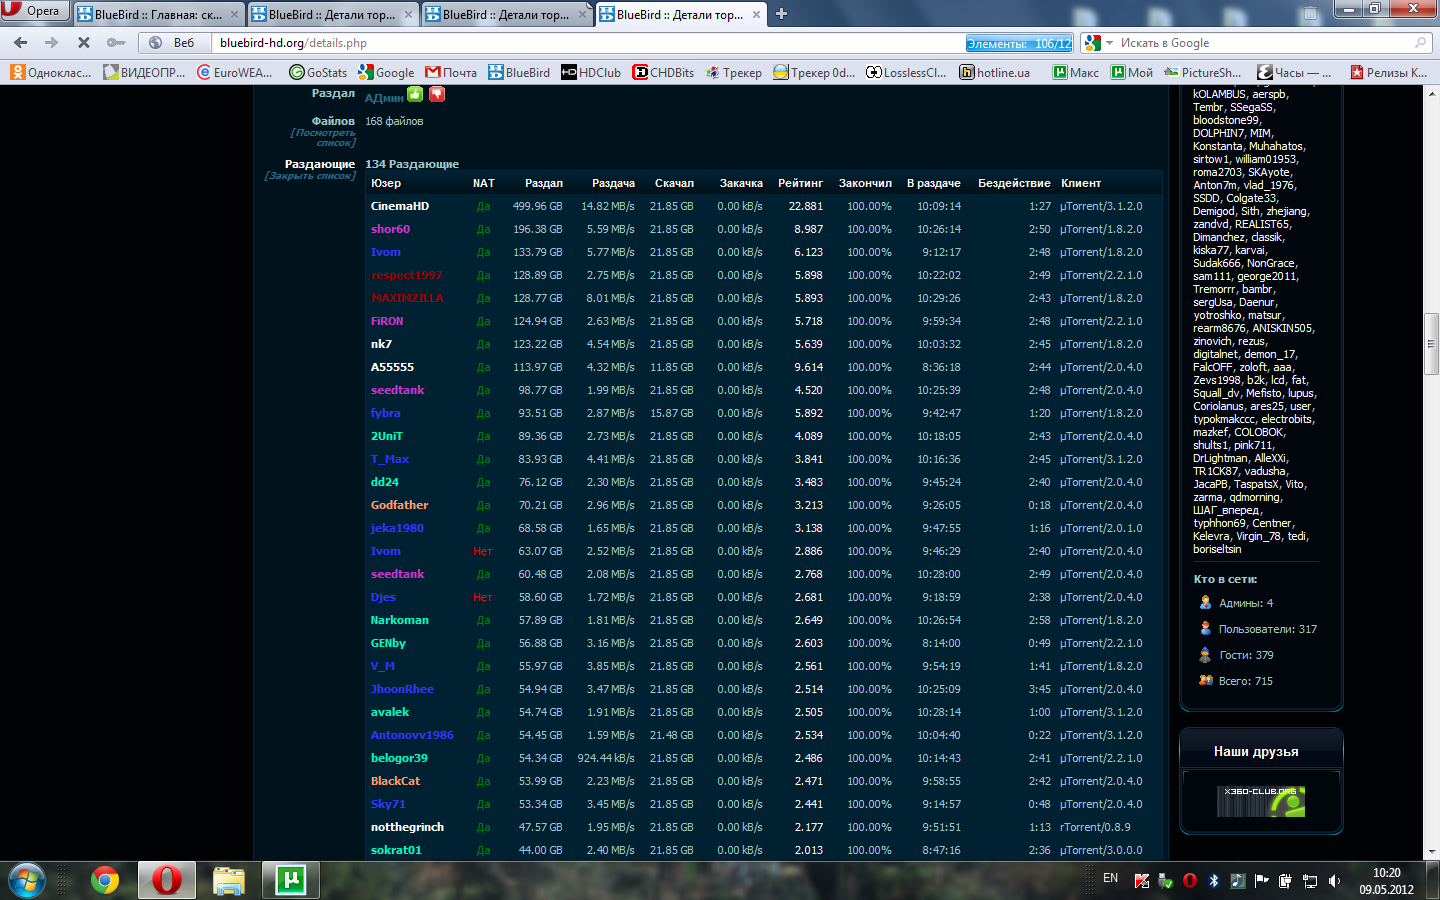Image resolution: width=1440 pixels, height=900 pixels.
Task: Open the BlueBird bookmark
Action: pos(519,72)
